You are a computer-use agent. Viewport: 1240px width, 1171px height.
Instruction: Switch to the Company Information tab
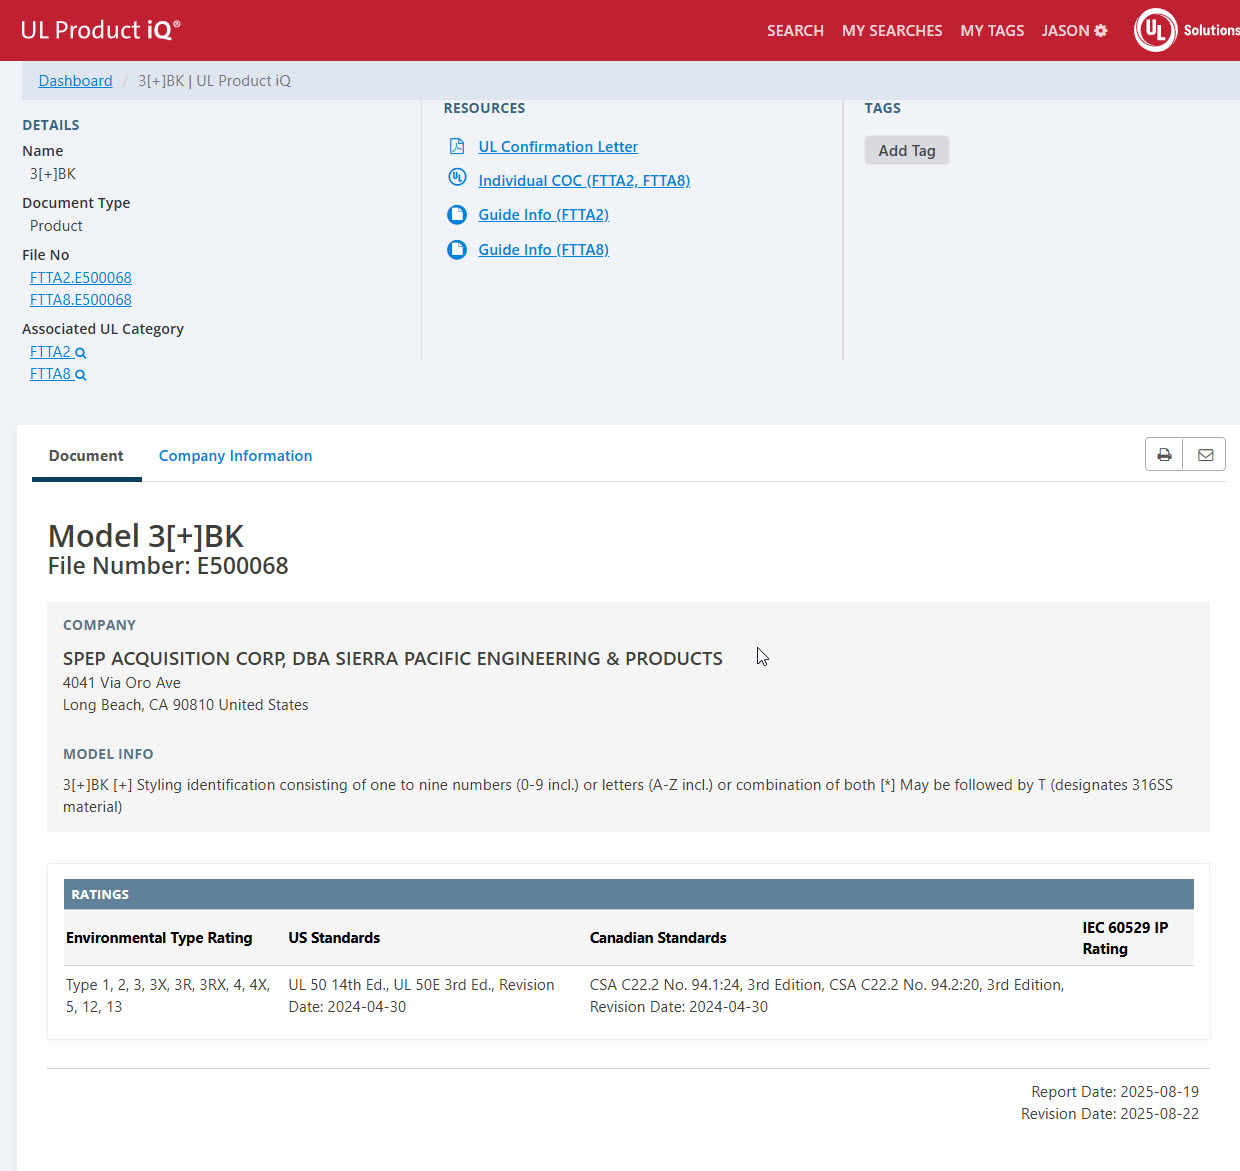coord(235,456)
